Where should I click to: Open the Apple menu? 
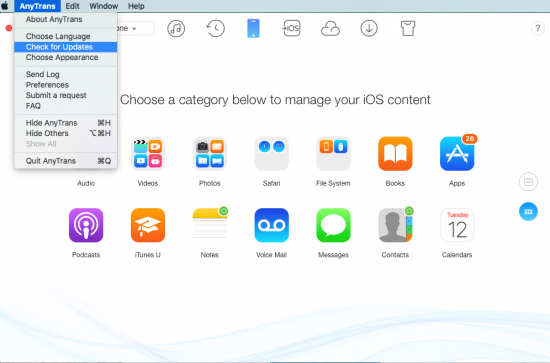(5, 6)
